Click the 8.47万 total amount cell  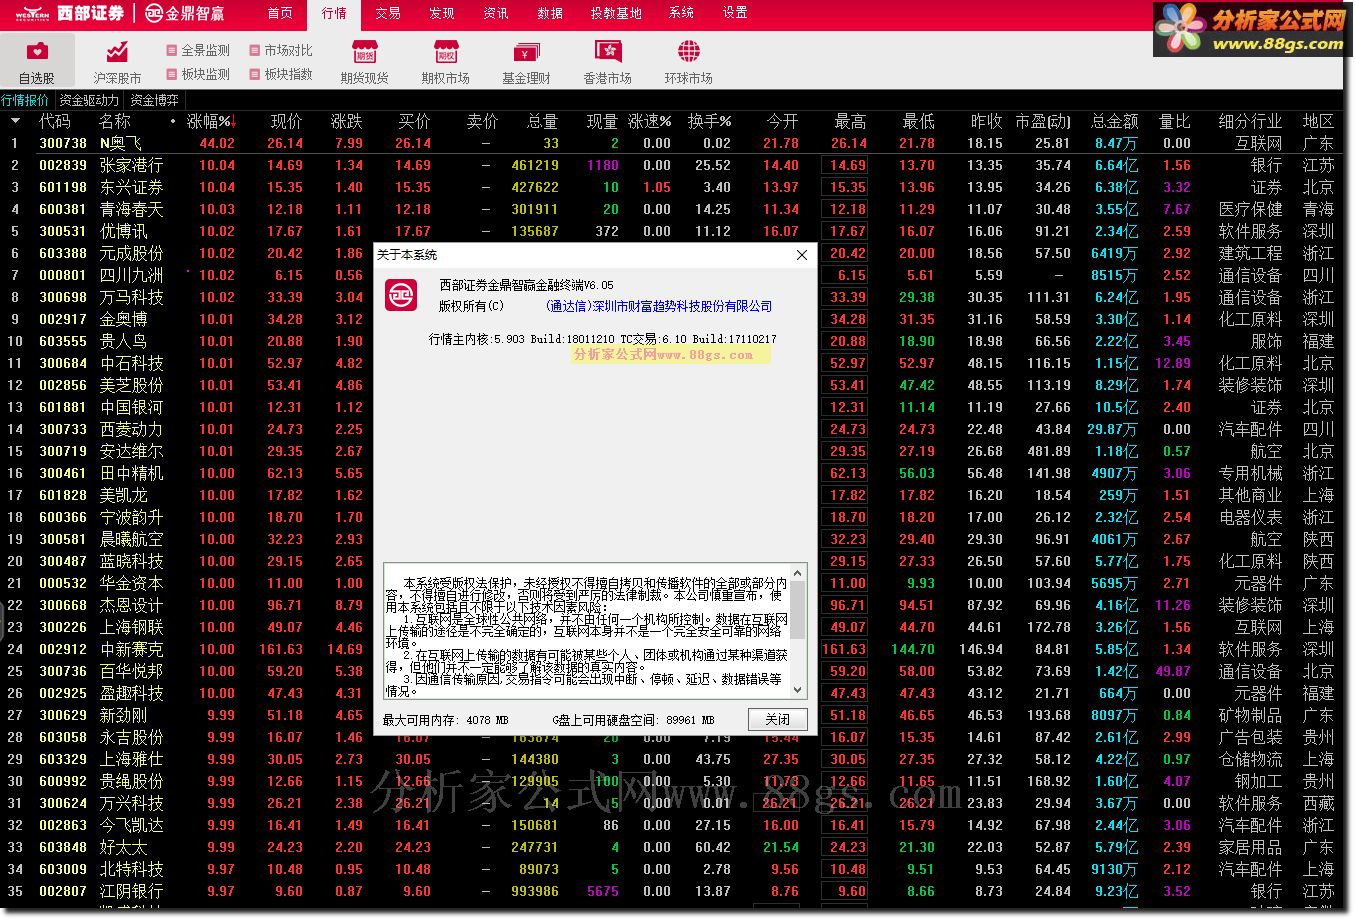pyautogui.click(x=1116, y=143)
